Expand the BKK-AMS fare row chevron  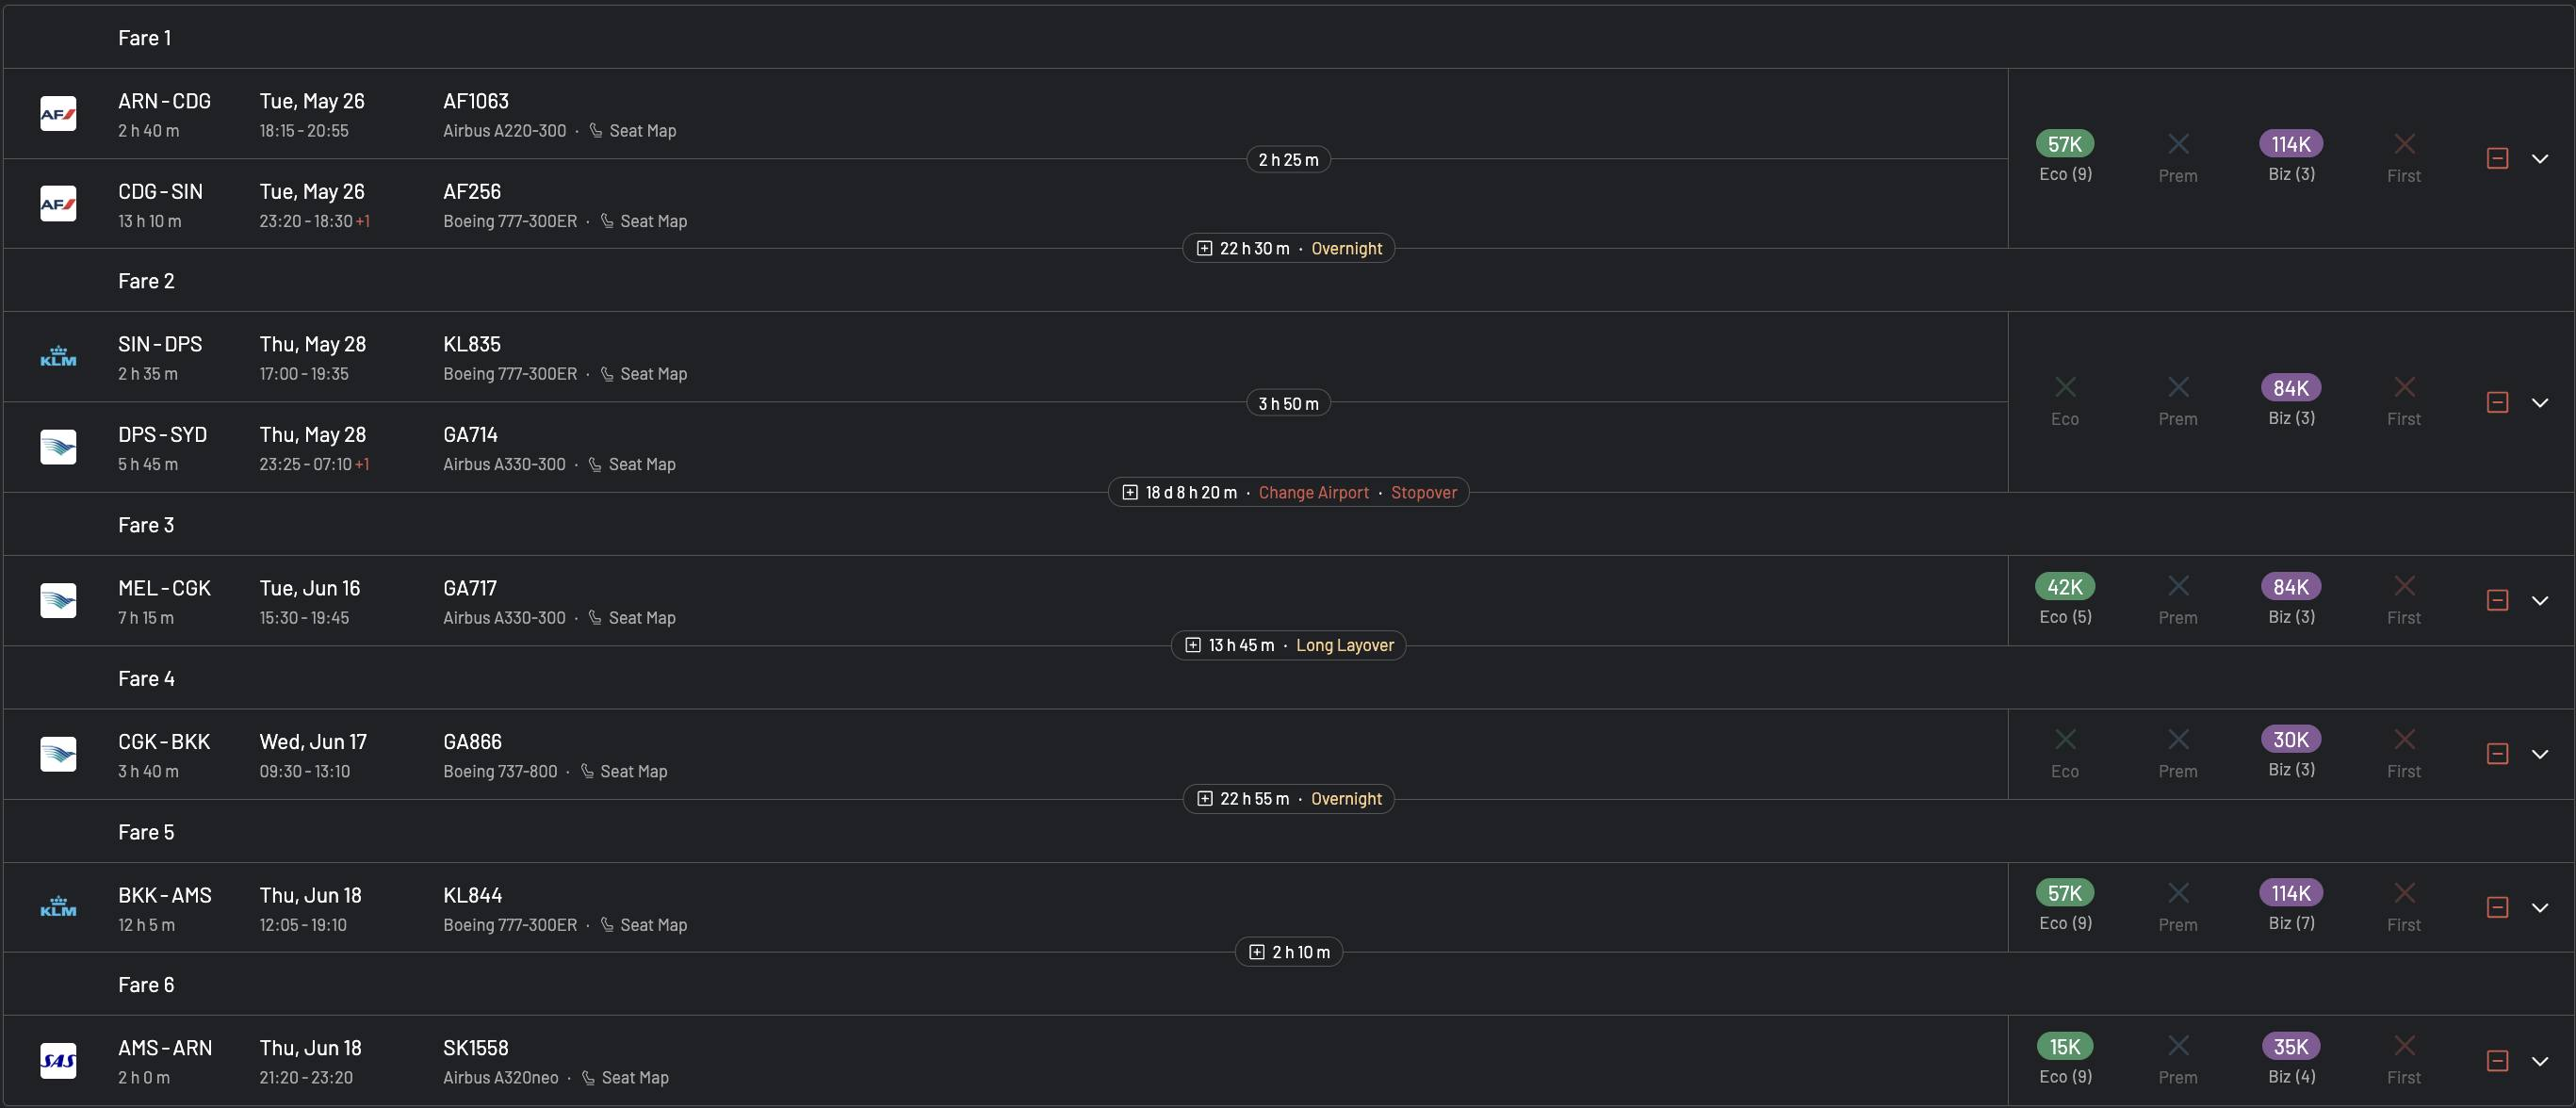click(x=2540, y=908)
